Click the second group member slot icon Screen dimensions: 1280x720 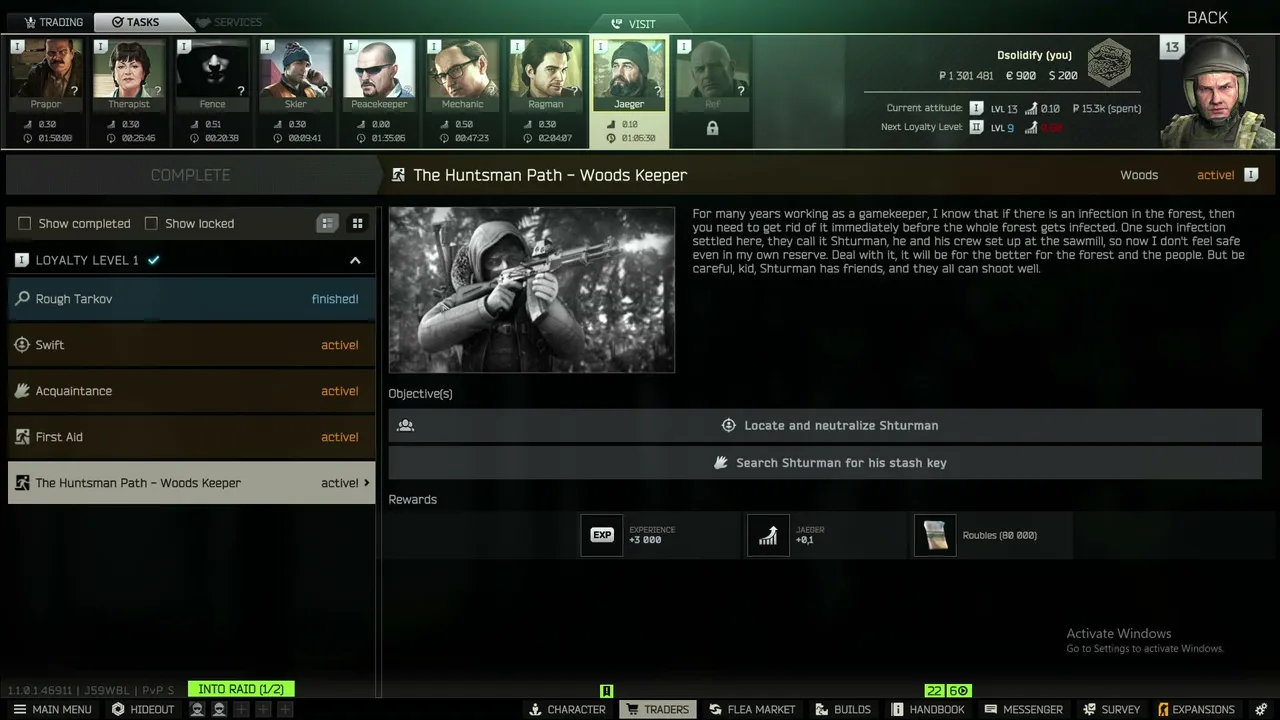(x=219, y=709)
